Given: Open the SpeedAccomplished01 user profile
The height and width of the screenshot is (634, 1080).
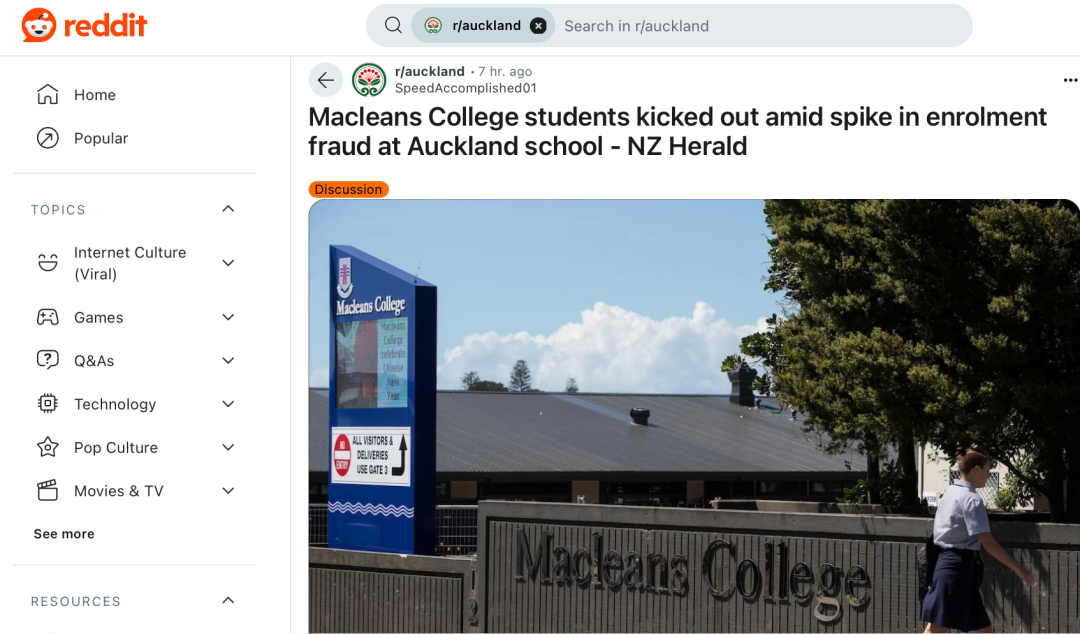Looking at the screenshot, I should pyautogui.click(x=465, y=88).
